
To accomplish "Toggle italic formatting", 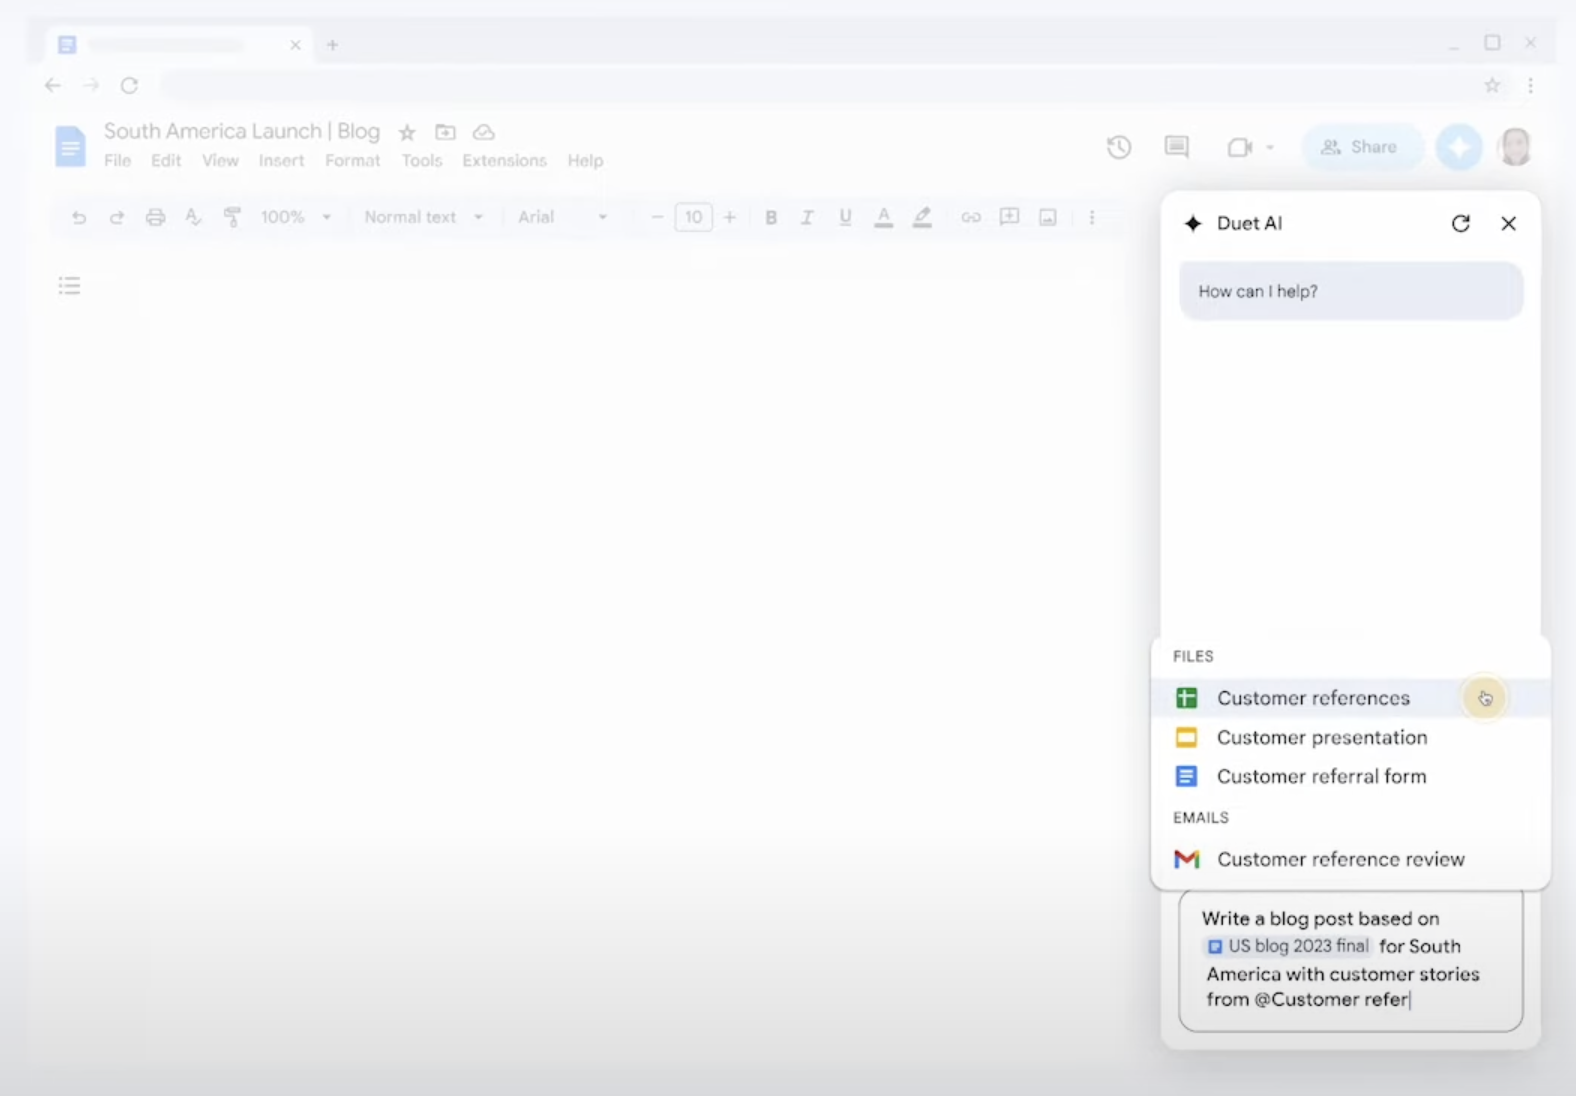I will (807, 217).
